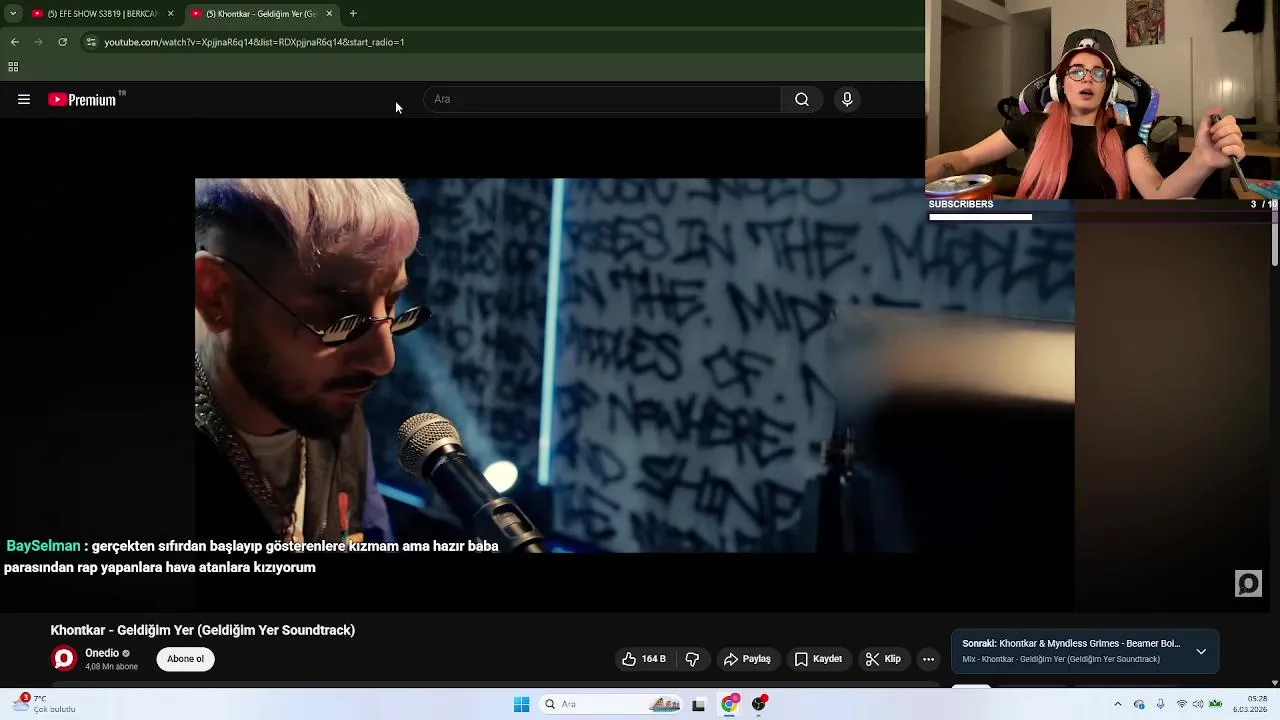Go forward in browser history

[38, 42]
